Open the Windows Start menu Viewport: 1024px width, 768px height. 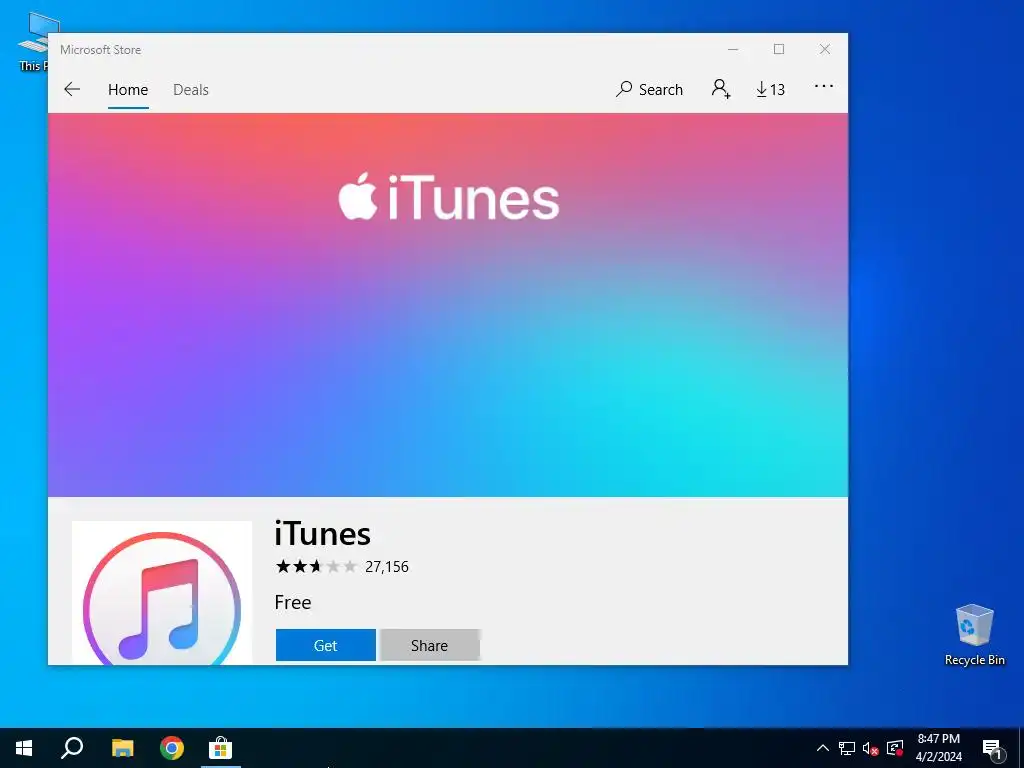click(x=24, y=748)
